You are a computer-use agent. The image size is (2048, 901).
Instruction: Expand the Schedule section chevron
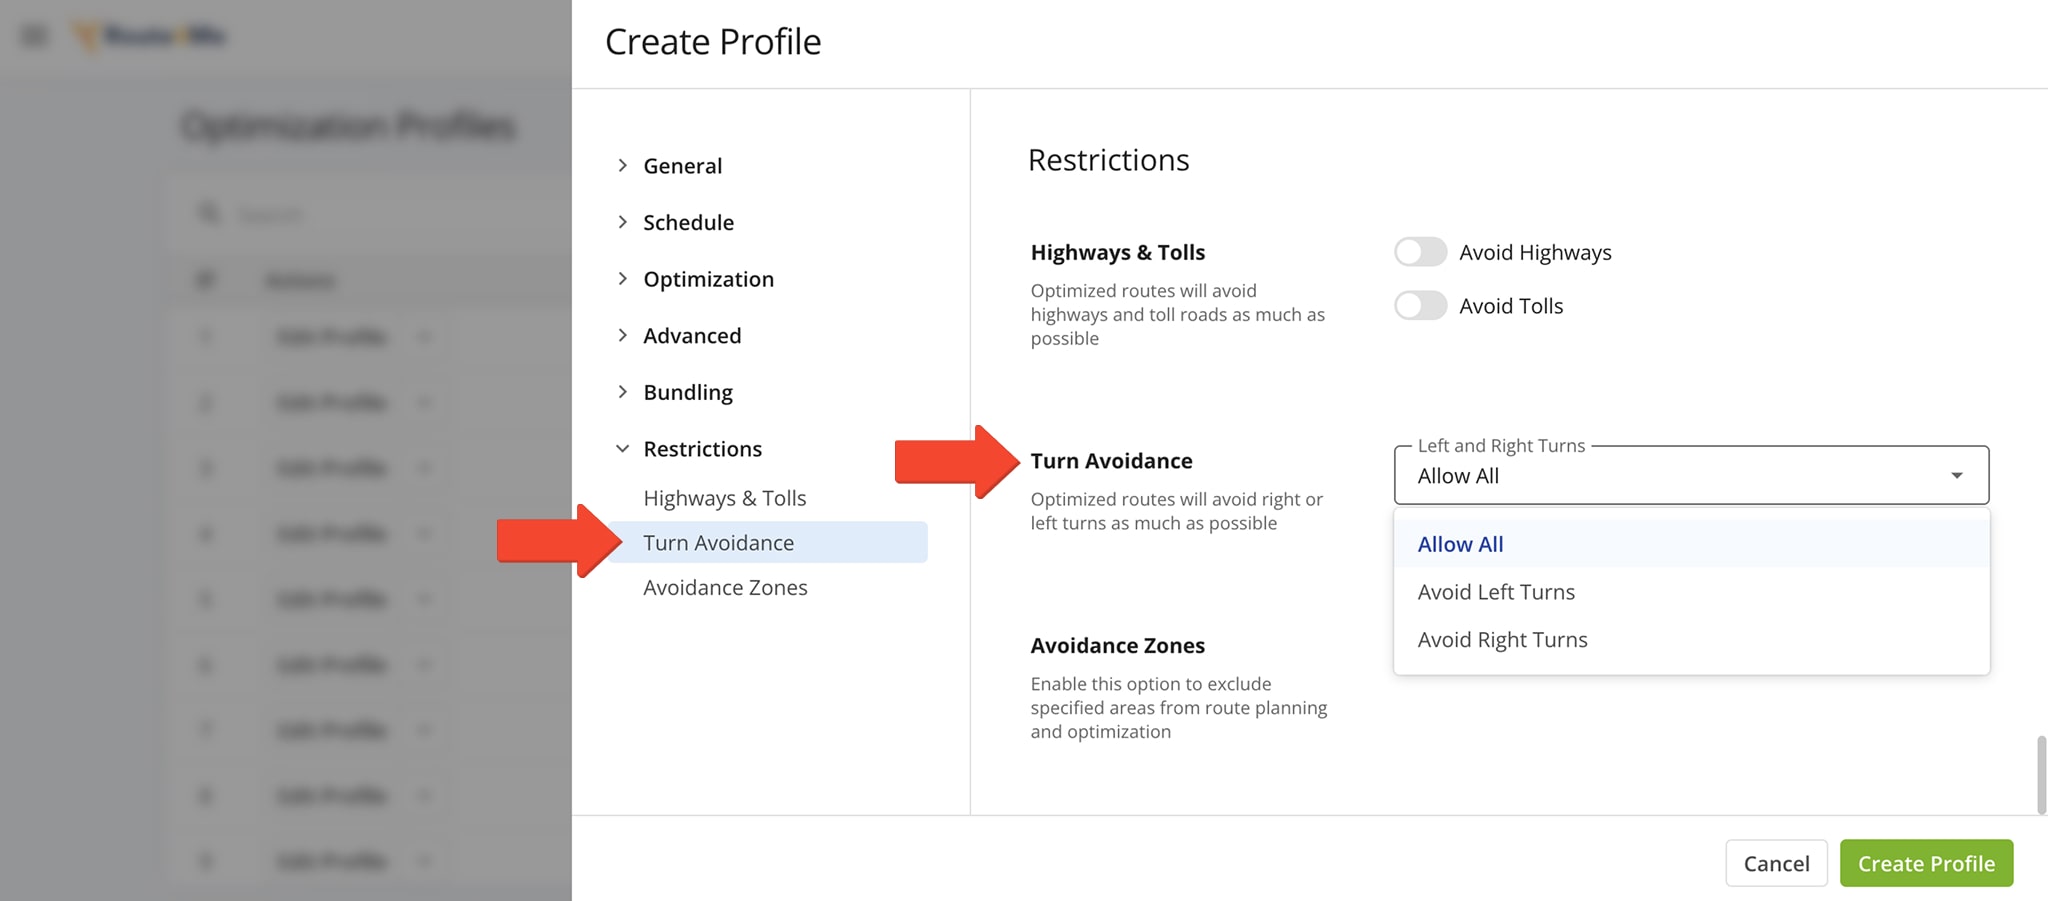click(622, 222)
